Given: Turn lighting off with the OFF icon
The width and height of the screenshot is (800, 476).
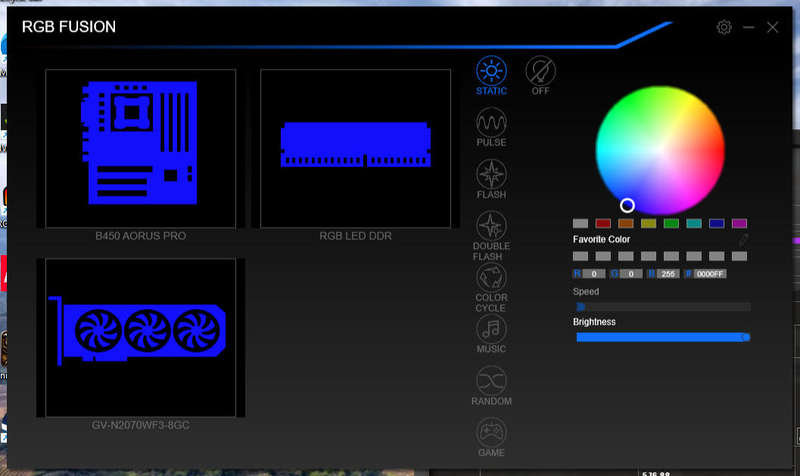Looking at the screenshot, I should (540, 71).
